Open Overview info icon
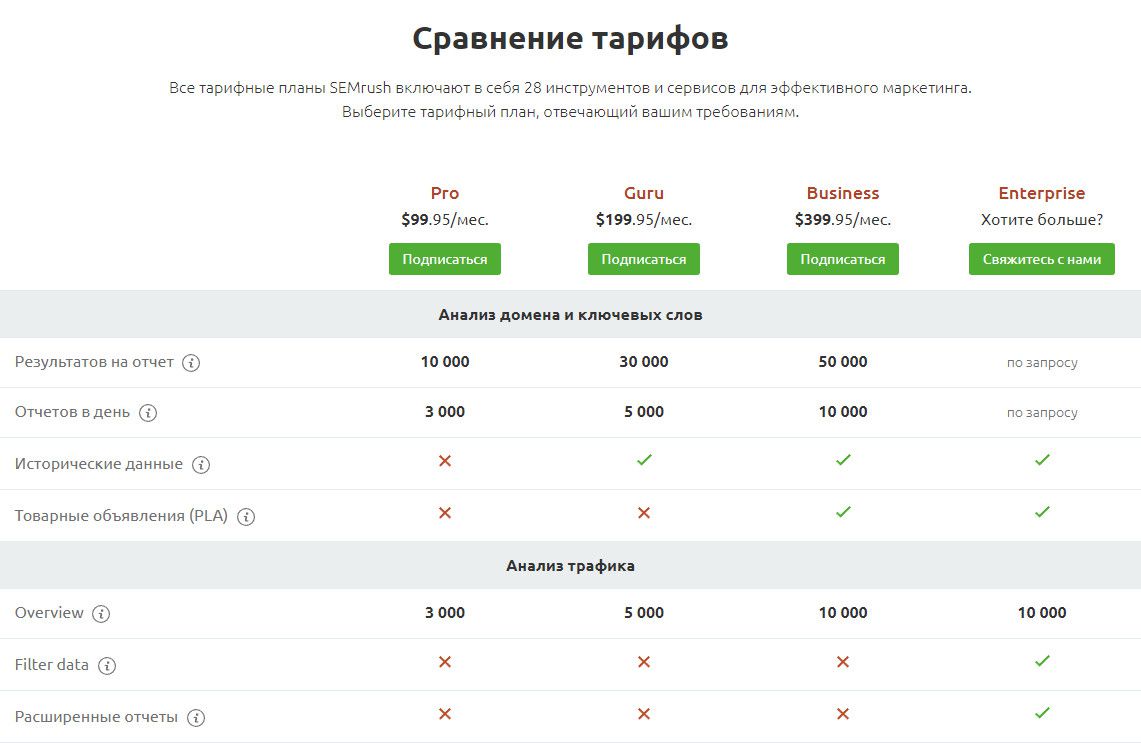Image resolution: width=1141 pixels, height=743 pixels. [101, 613]
